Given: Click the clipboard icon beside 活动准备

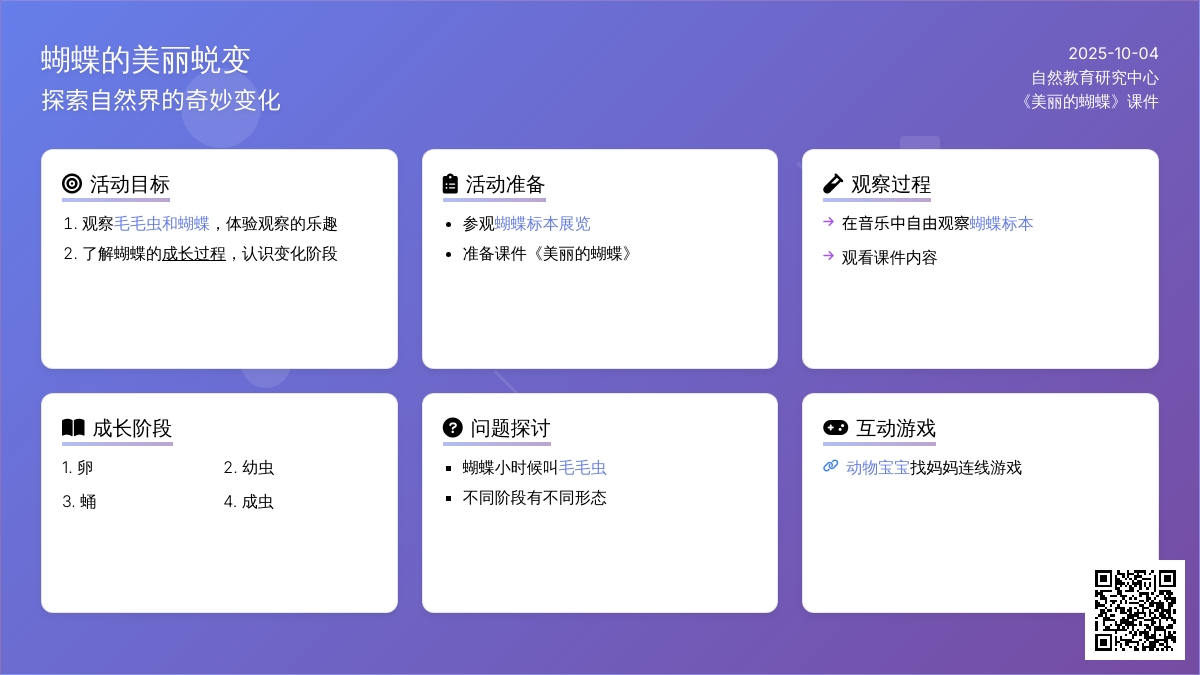Looking at the screenshot, I should pyautogui.click(x=451, y=184).
